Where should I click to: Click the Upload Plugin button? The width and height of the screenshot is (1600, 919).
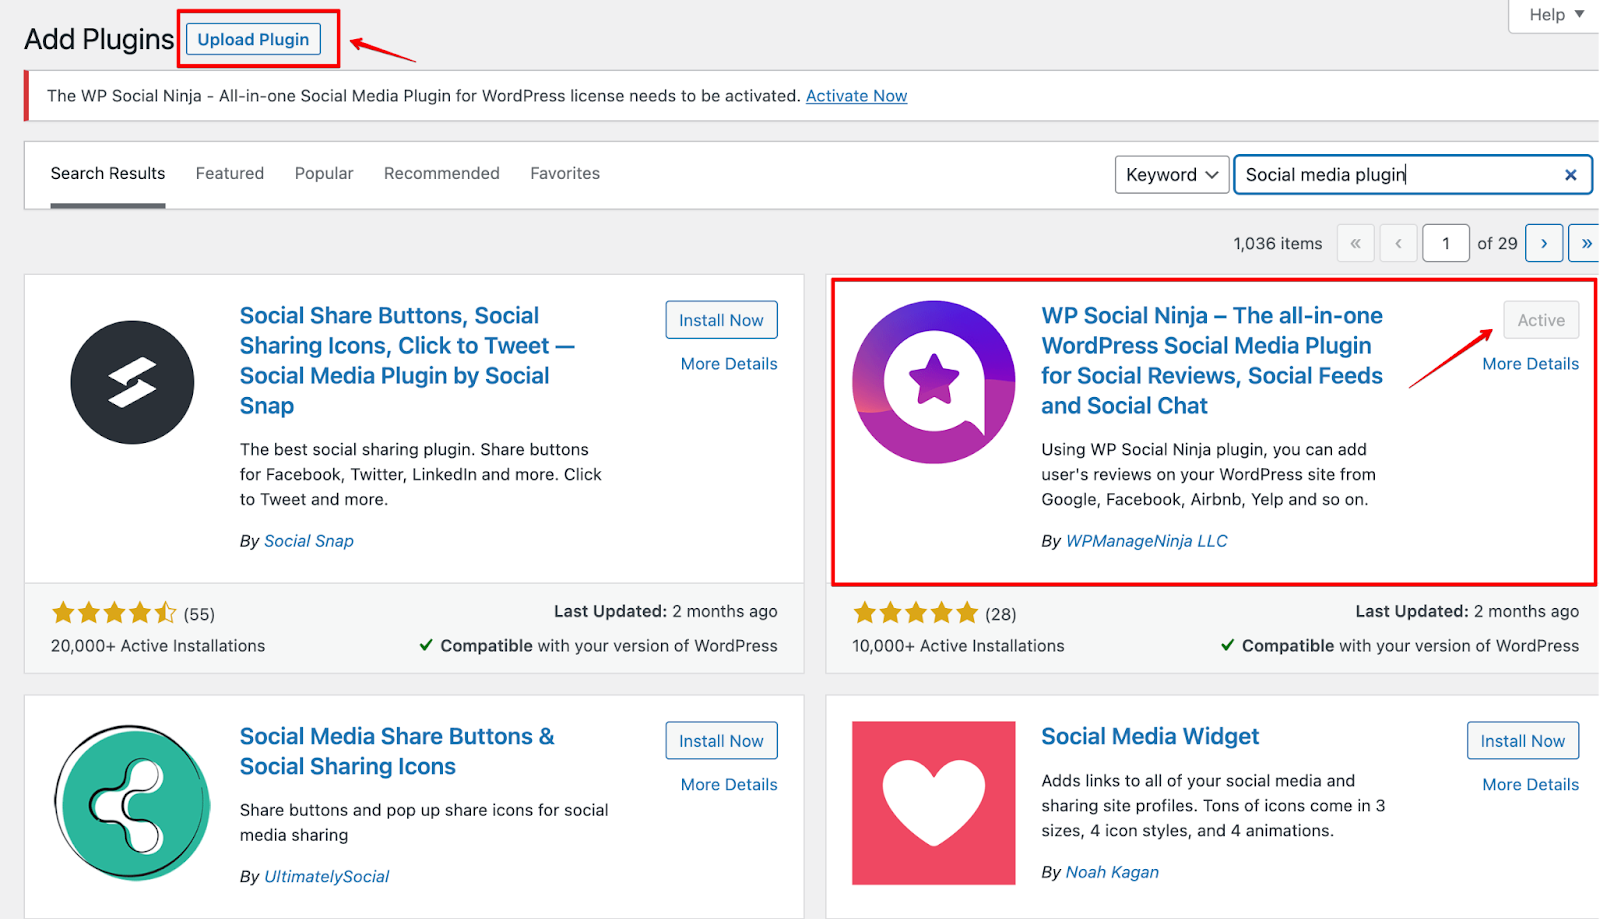pos(253,40)
